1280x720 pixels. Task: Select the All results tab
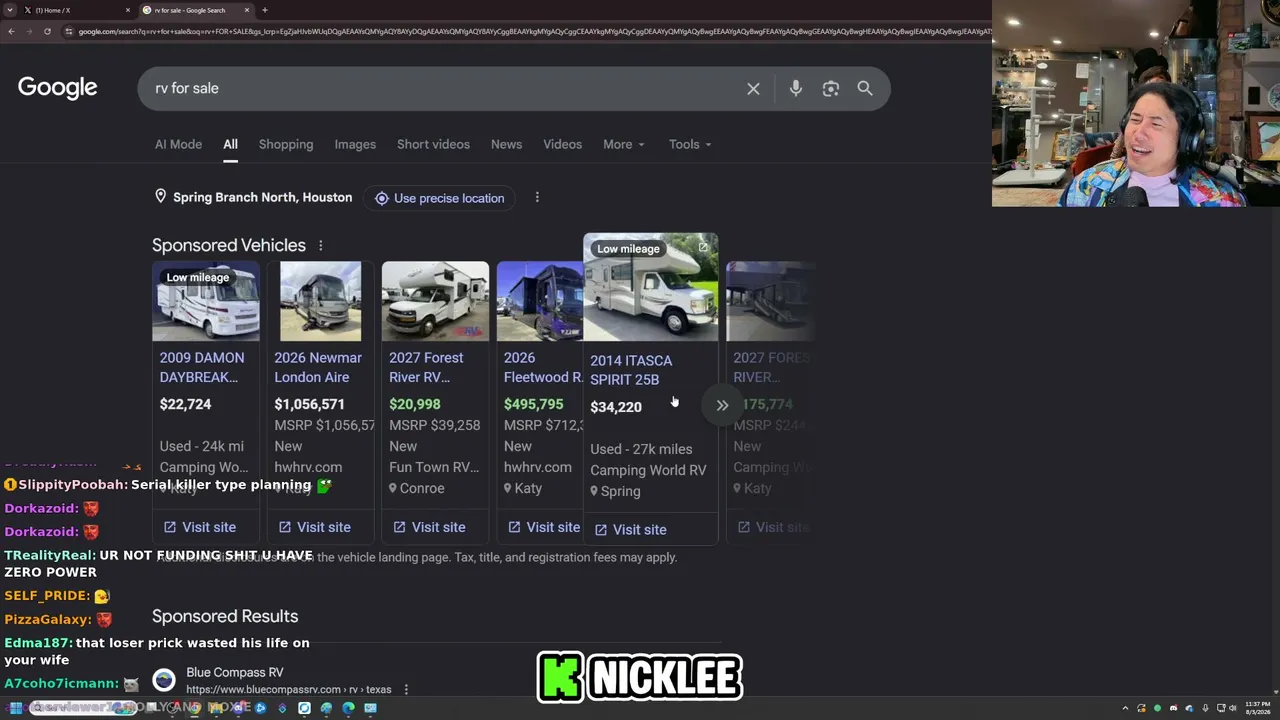click(x=230, y=144)
